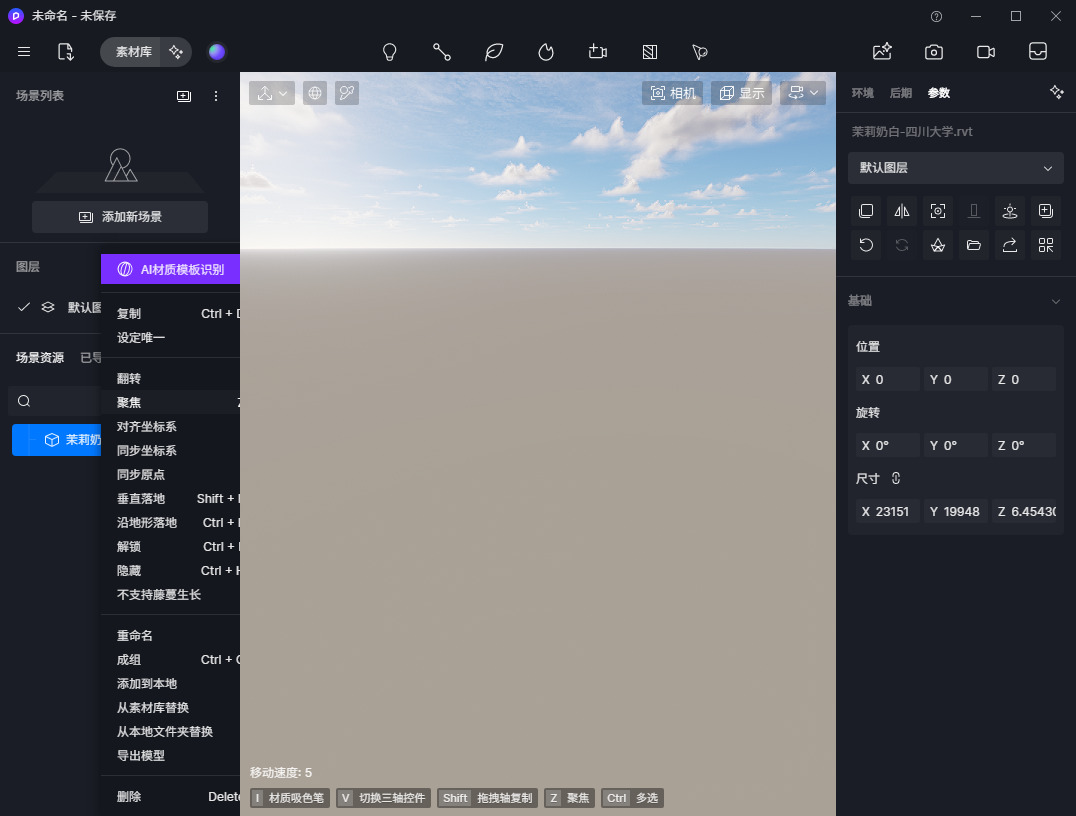1076x816 pixels.
Task: Switch to the 环境 tab
Action: pyautogui.click(x=862, y=93)
